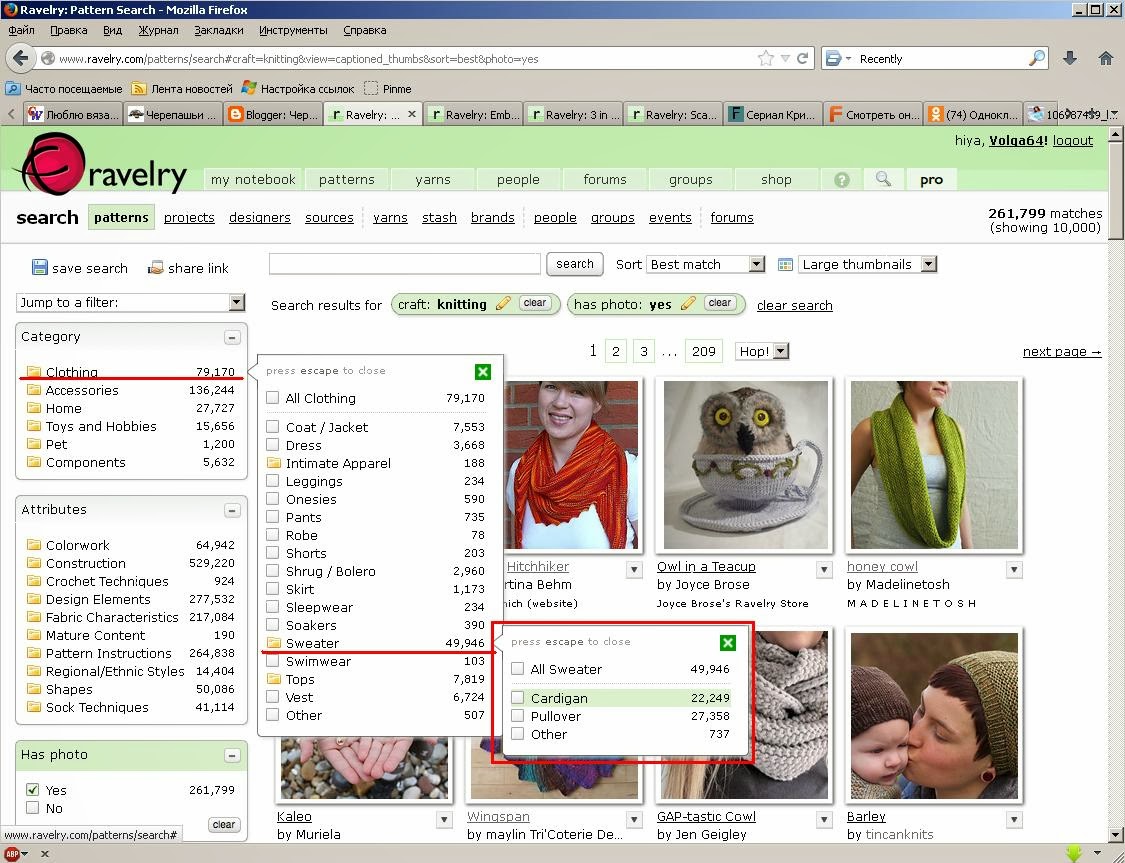The width and height of the screenshot is (1125, 863).
Task: Check the All Sweater checkbox
Action: click(517, 669)
